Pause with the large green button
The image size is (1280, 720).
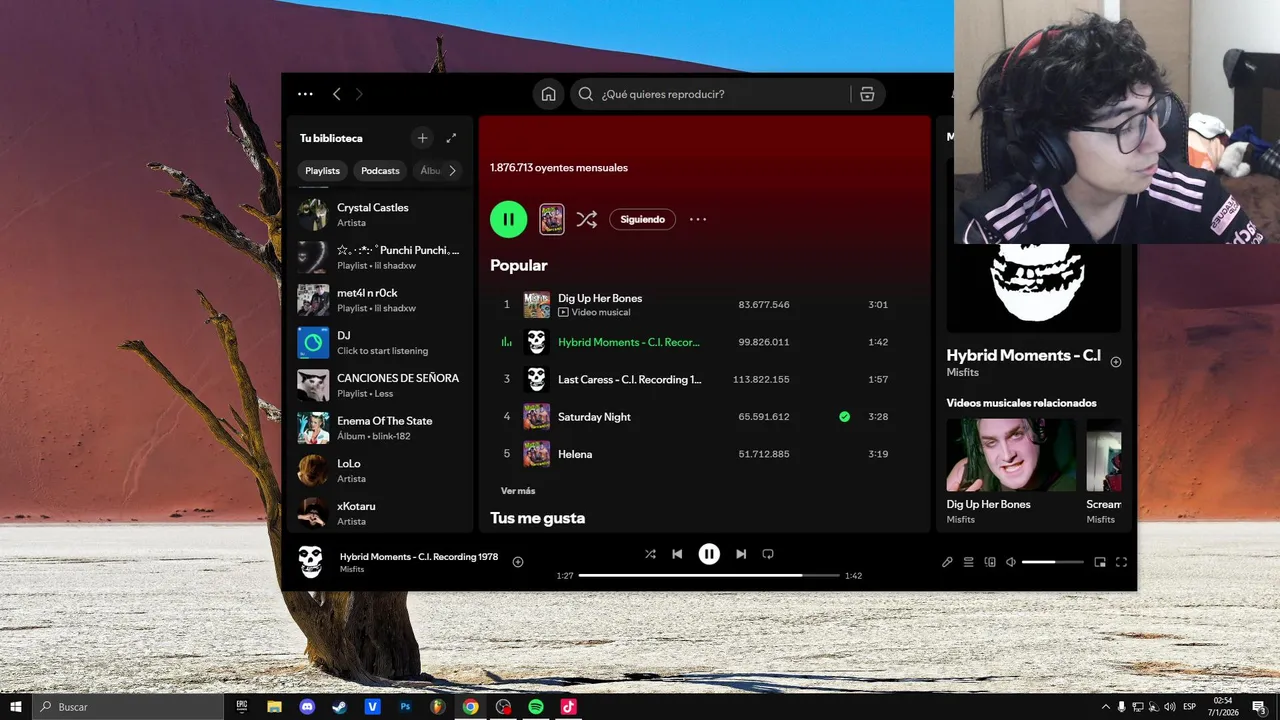(x=508, y=219)
